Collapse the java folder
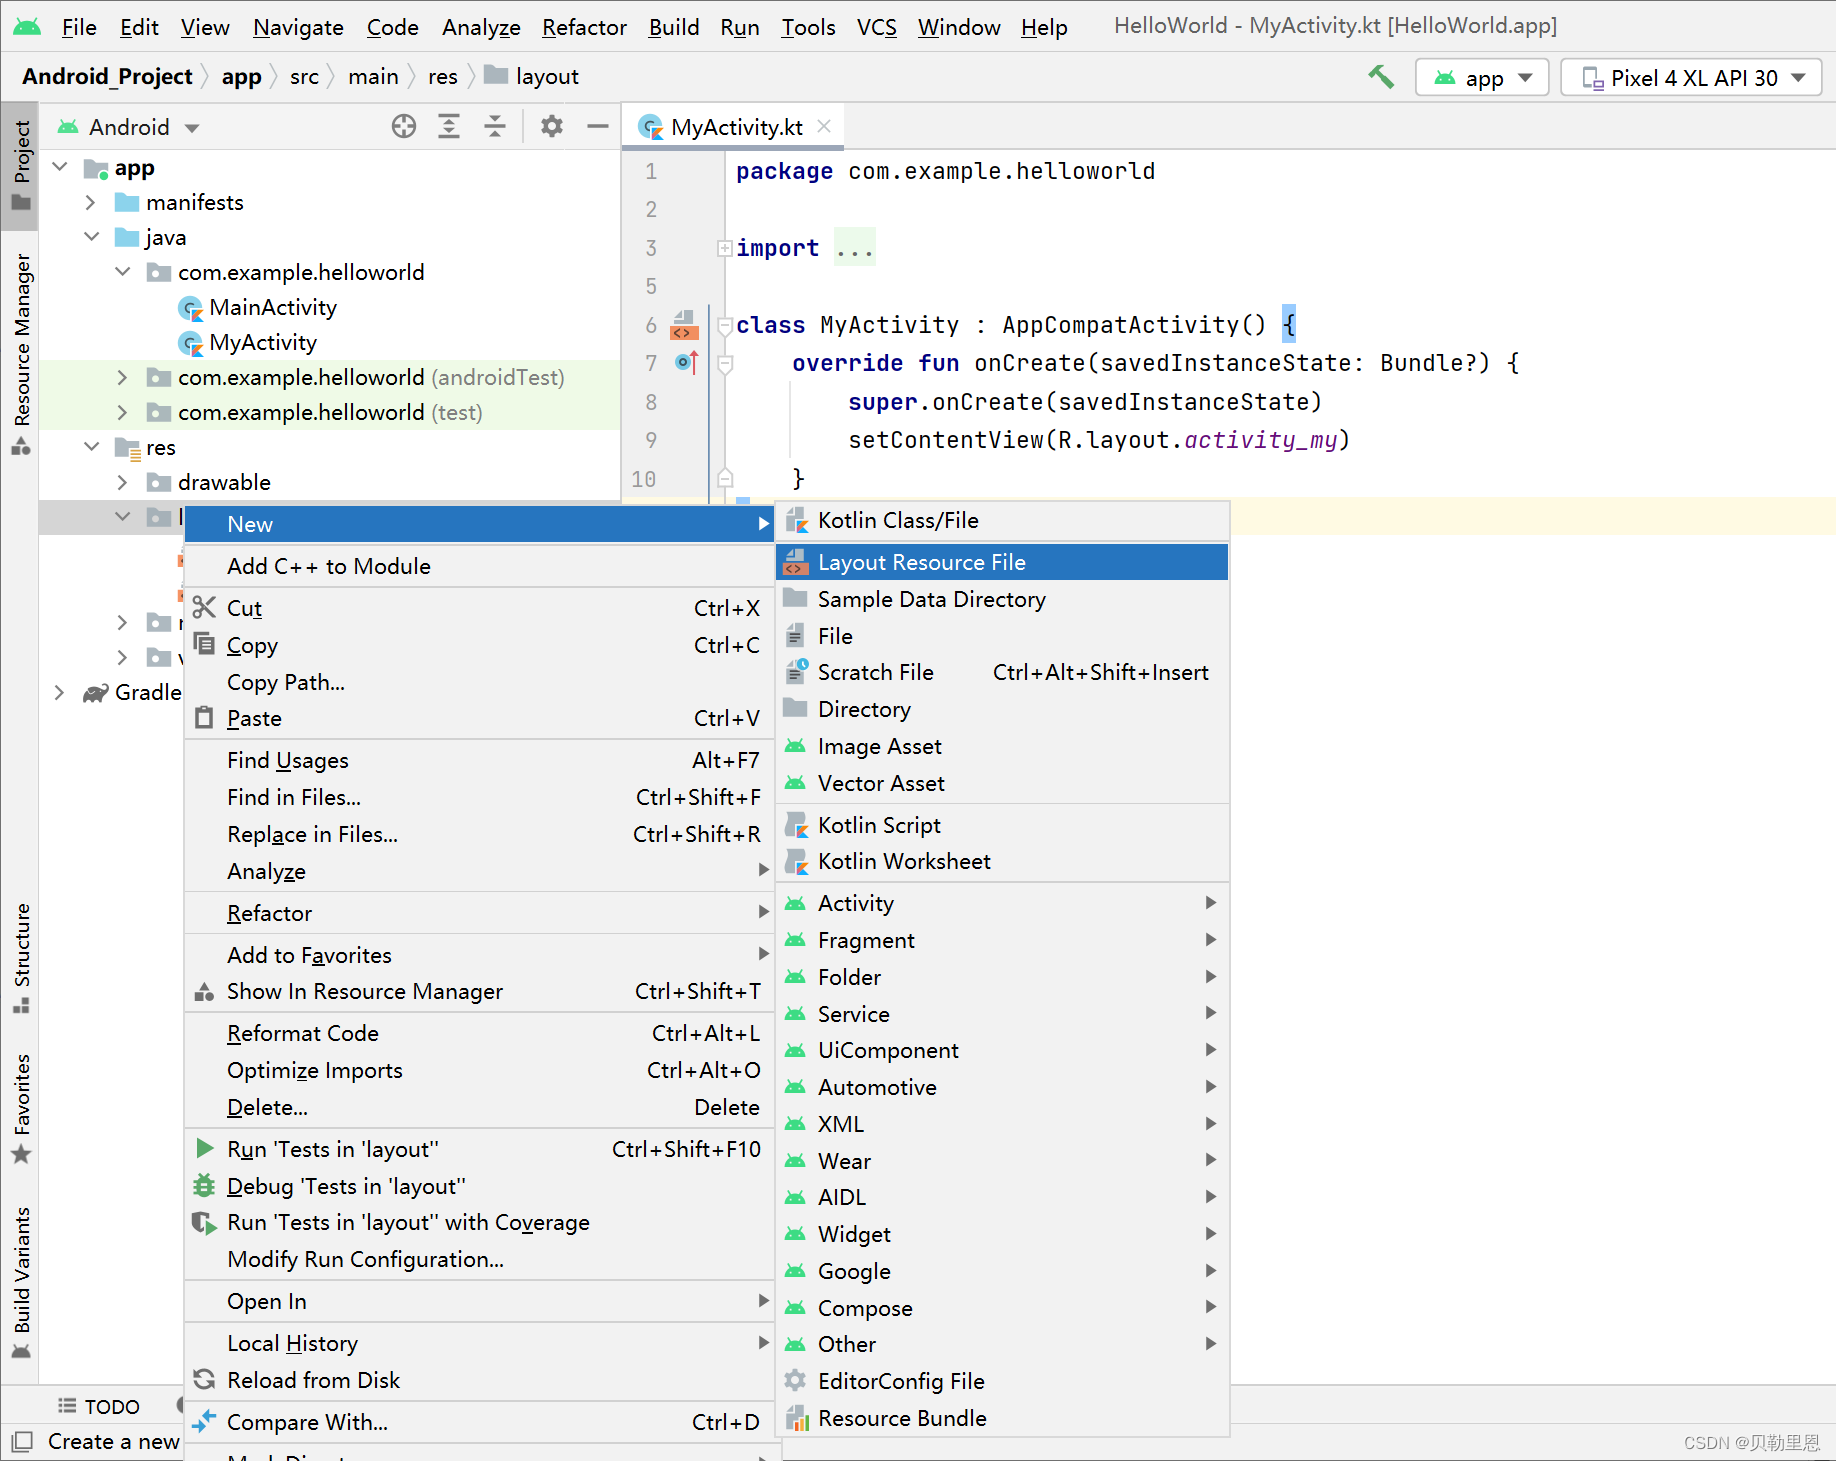This screenshot has width=1836, height=1461. (x=91, y=237)
